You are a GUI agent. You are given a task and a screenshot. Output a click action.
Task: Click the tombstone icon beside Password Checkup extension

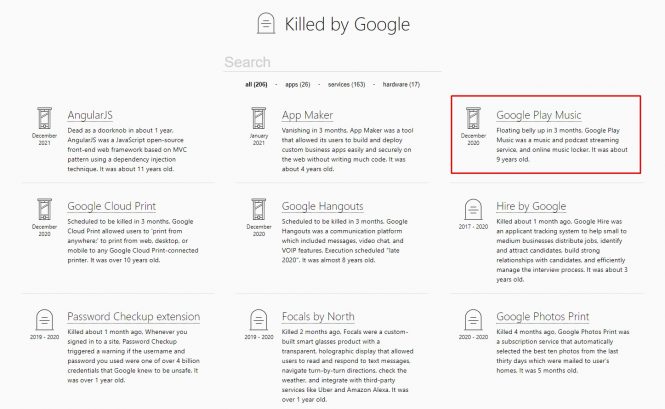click(44, 319)
